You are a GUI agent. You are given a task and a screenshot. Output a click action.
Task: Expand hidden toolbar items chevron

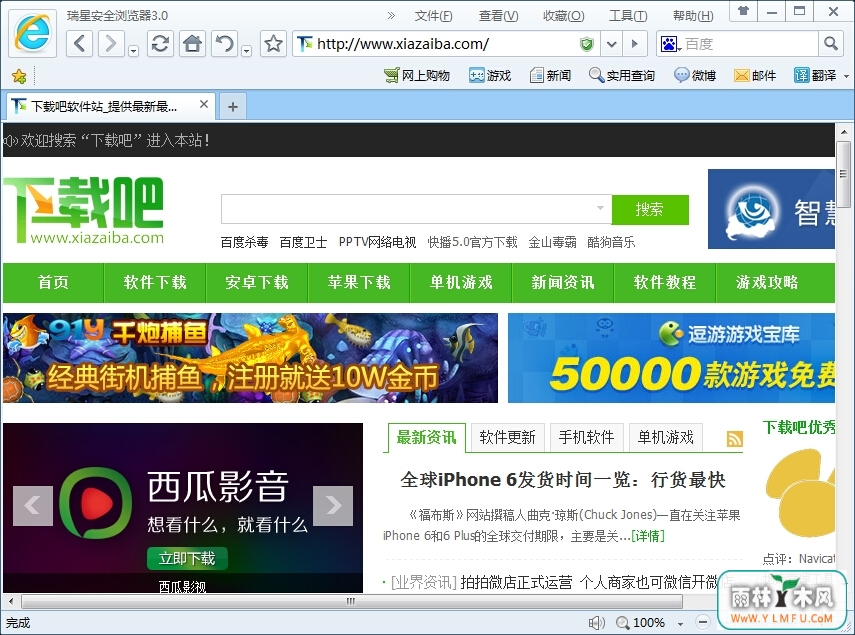pos(391,15)
